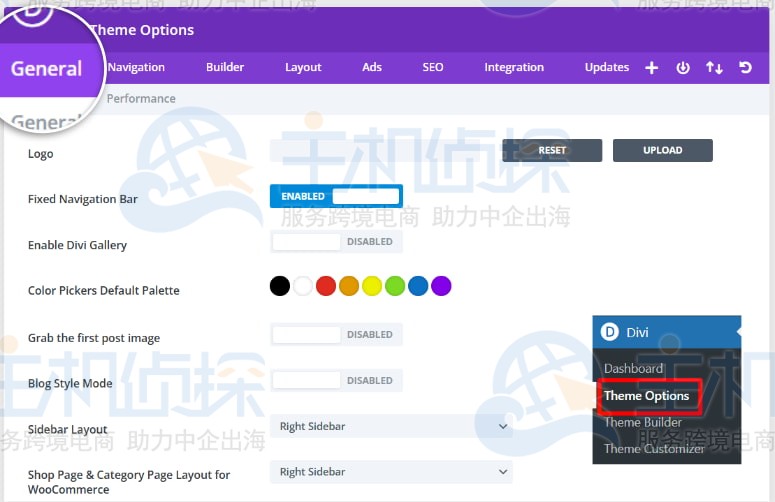Enable Blog Style Mode toggle
Screen dimensions: 775x502
pos(336,380)
